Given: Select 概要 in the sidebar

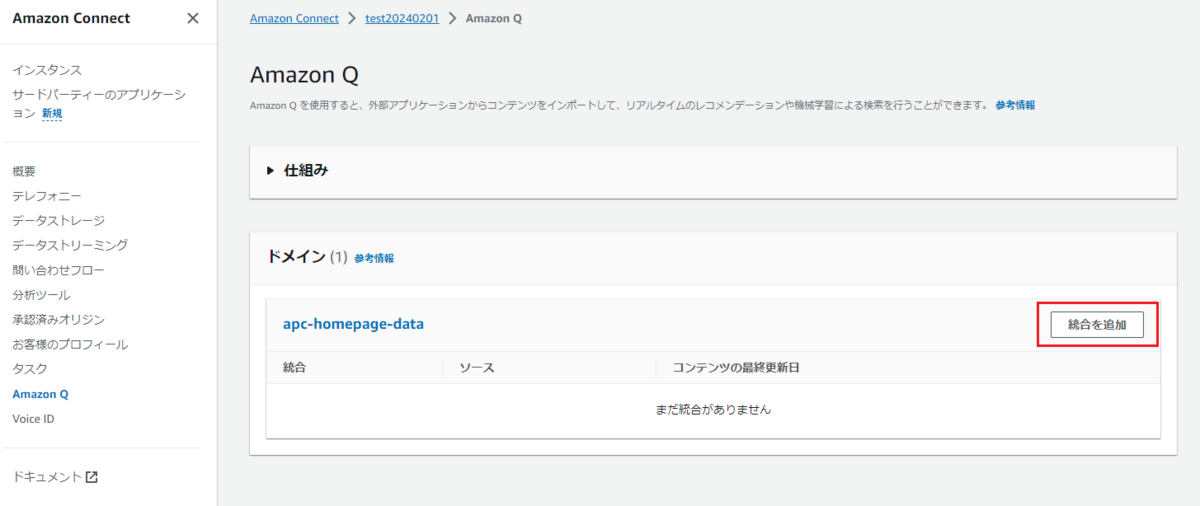Looking at the screenshot, I should [24, 171].
